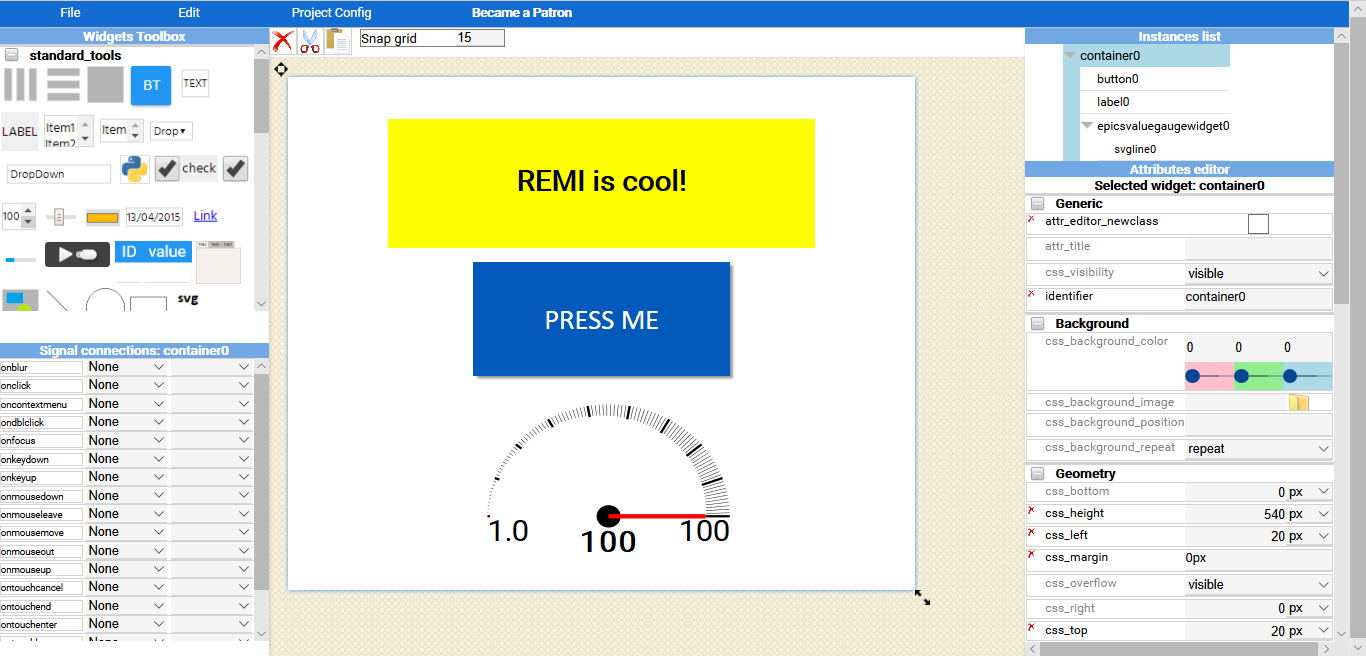This screenshot has height=656, width=1366.
Task: Pick the blue BT button widget
Action: point(151,86)
